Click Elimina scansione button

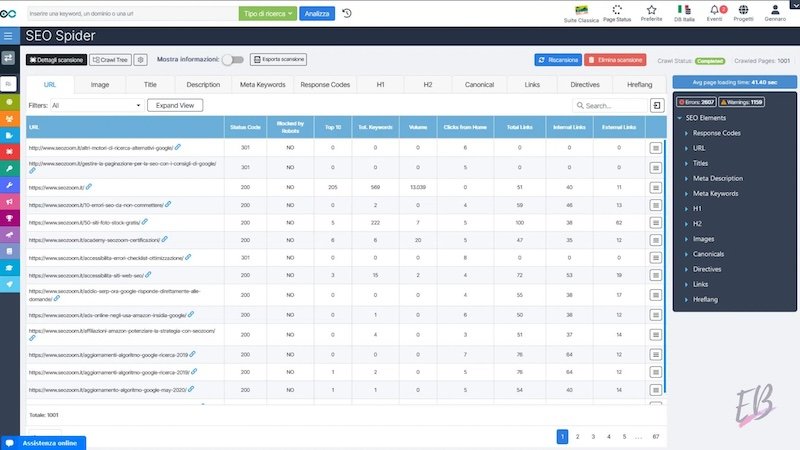coord(615,60)
